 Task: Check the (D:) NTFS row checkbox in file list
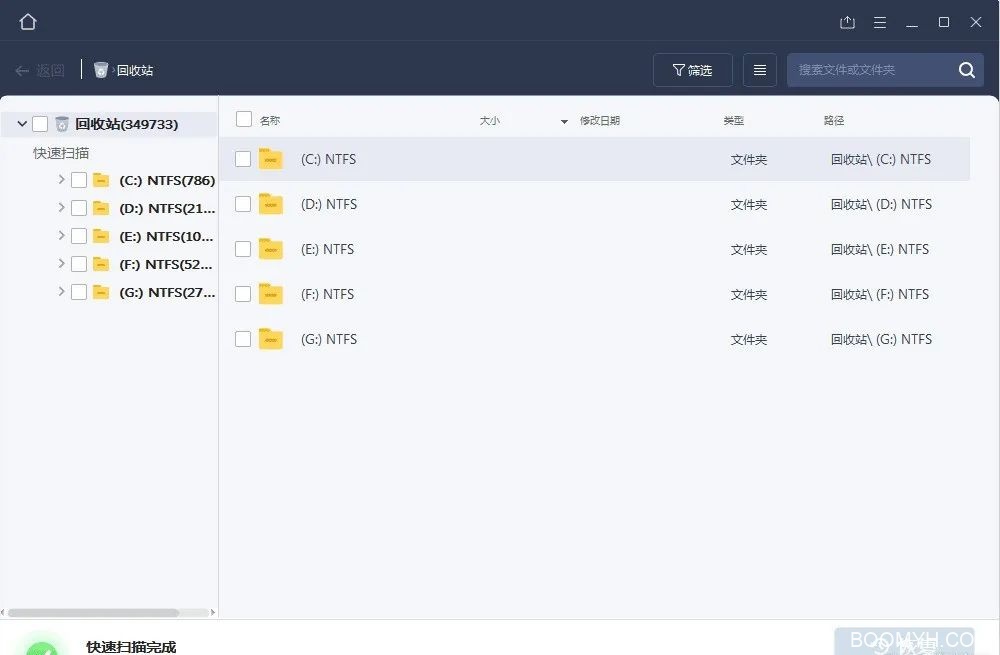[243, 204]
